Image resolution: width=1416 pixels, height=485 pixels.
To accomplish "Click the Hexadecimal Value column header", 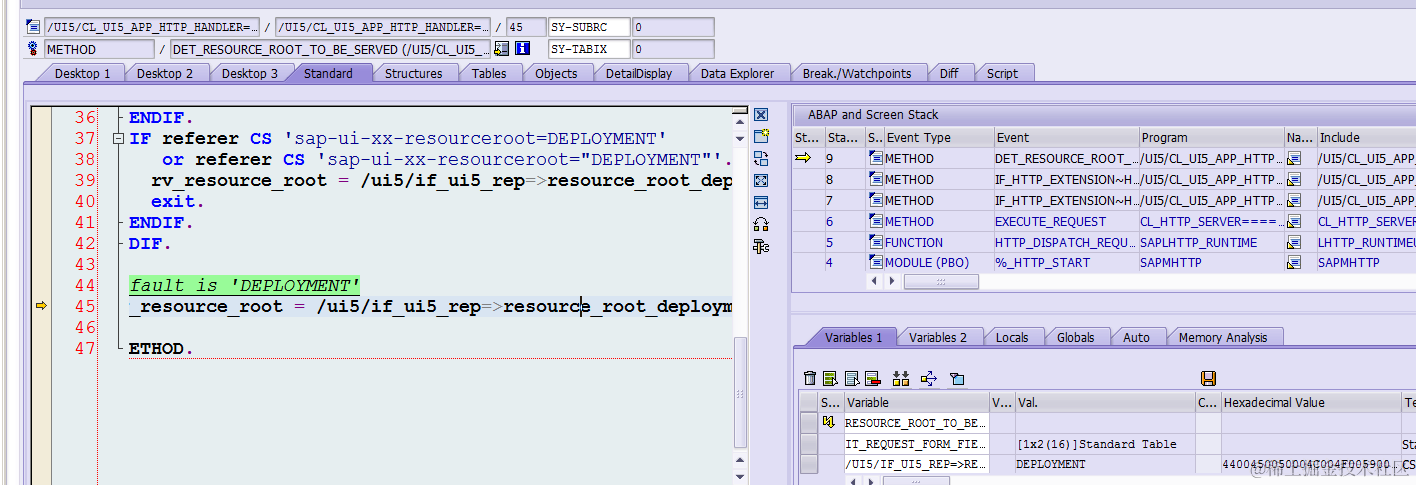I will [1312, 402].
